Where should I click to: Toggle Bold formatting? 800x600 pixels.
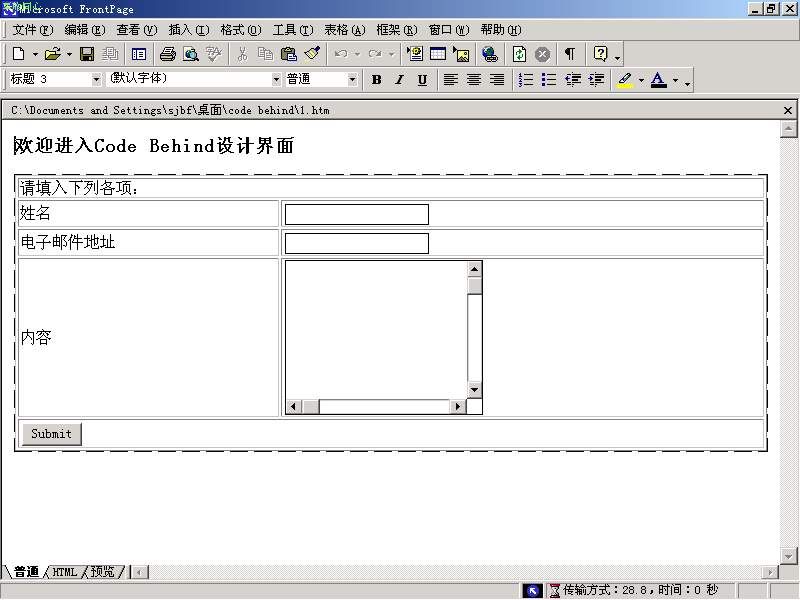click(376, 80)
